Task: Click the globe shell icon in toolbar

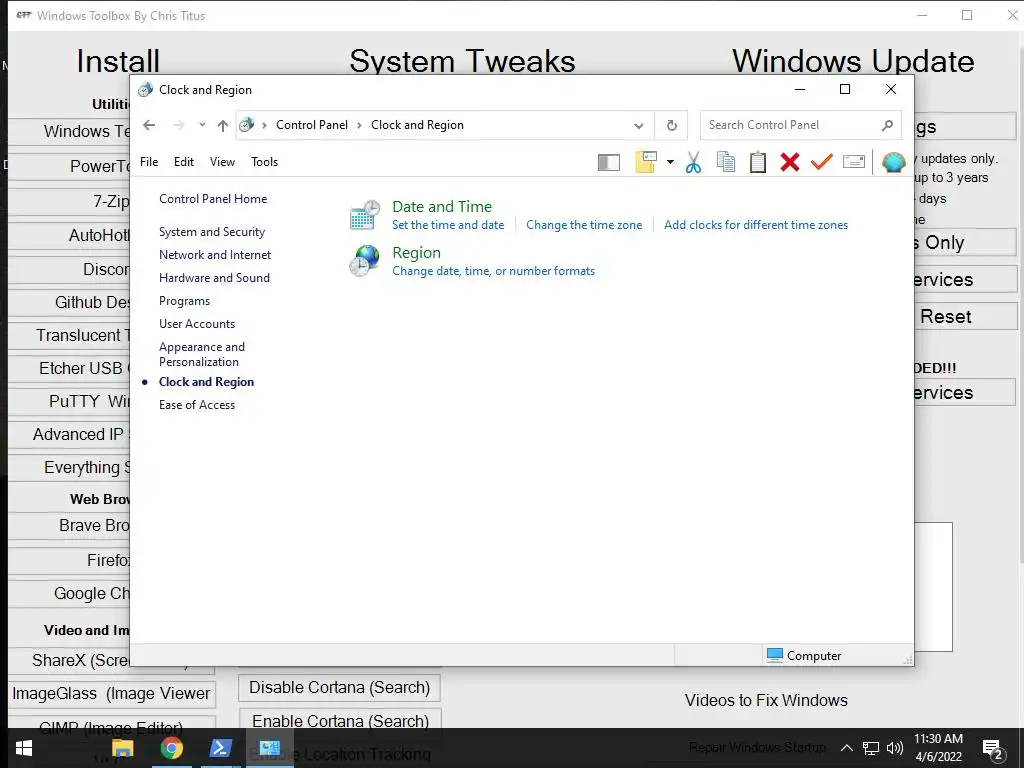Action: 893,162
